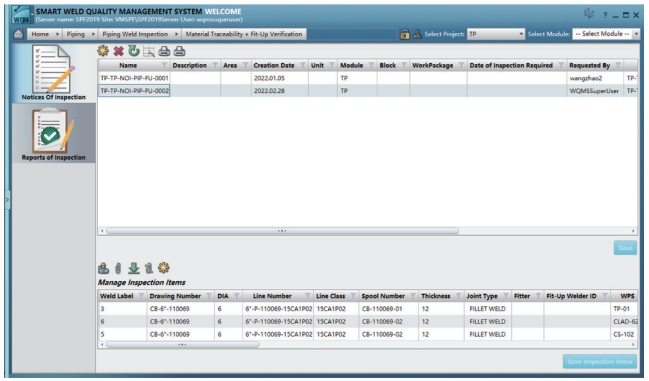649x381 pixels.
Task: Expand the arrow after Piping breadcrumb
Action: tap(94, 34)
